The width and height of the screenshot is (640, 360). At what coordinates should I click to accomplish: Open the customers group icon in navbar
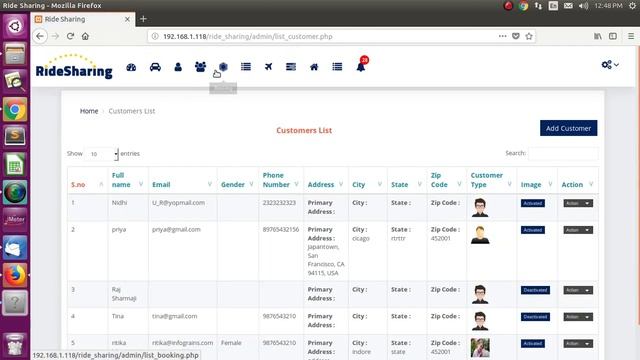[x=200, y=67]
